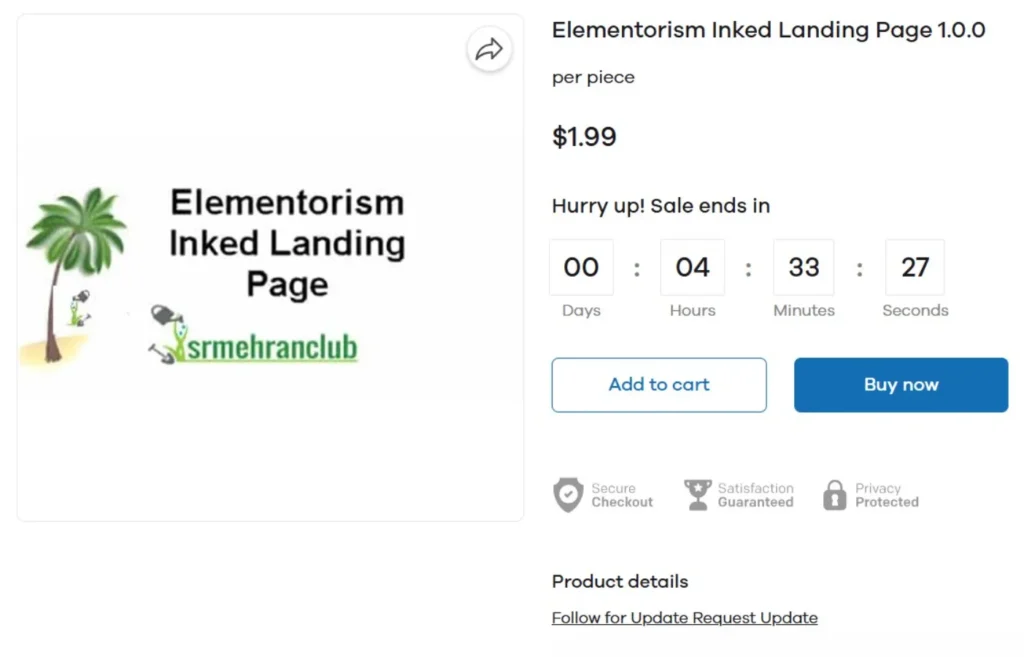Click the Elementorism Inked Landing Page title
1024x657 pixels.
tap(767, 30)
